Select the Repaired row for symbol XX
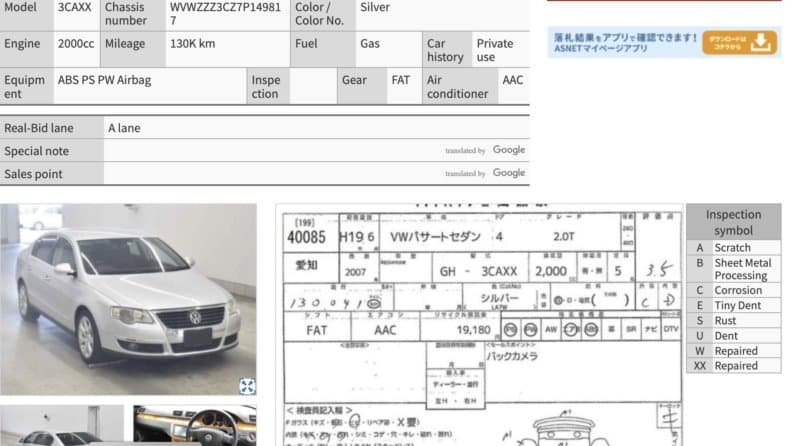The width and height of the screenshot is (800, 446). 733,366
